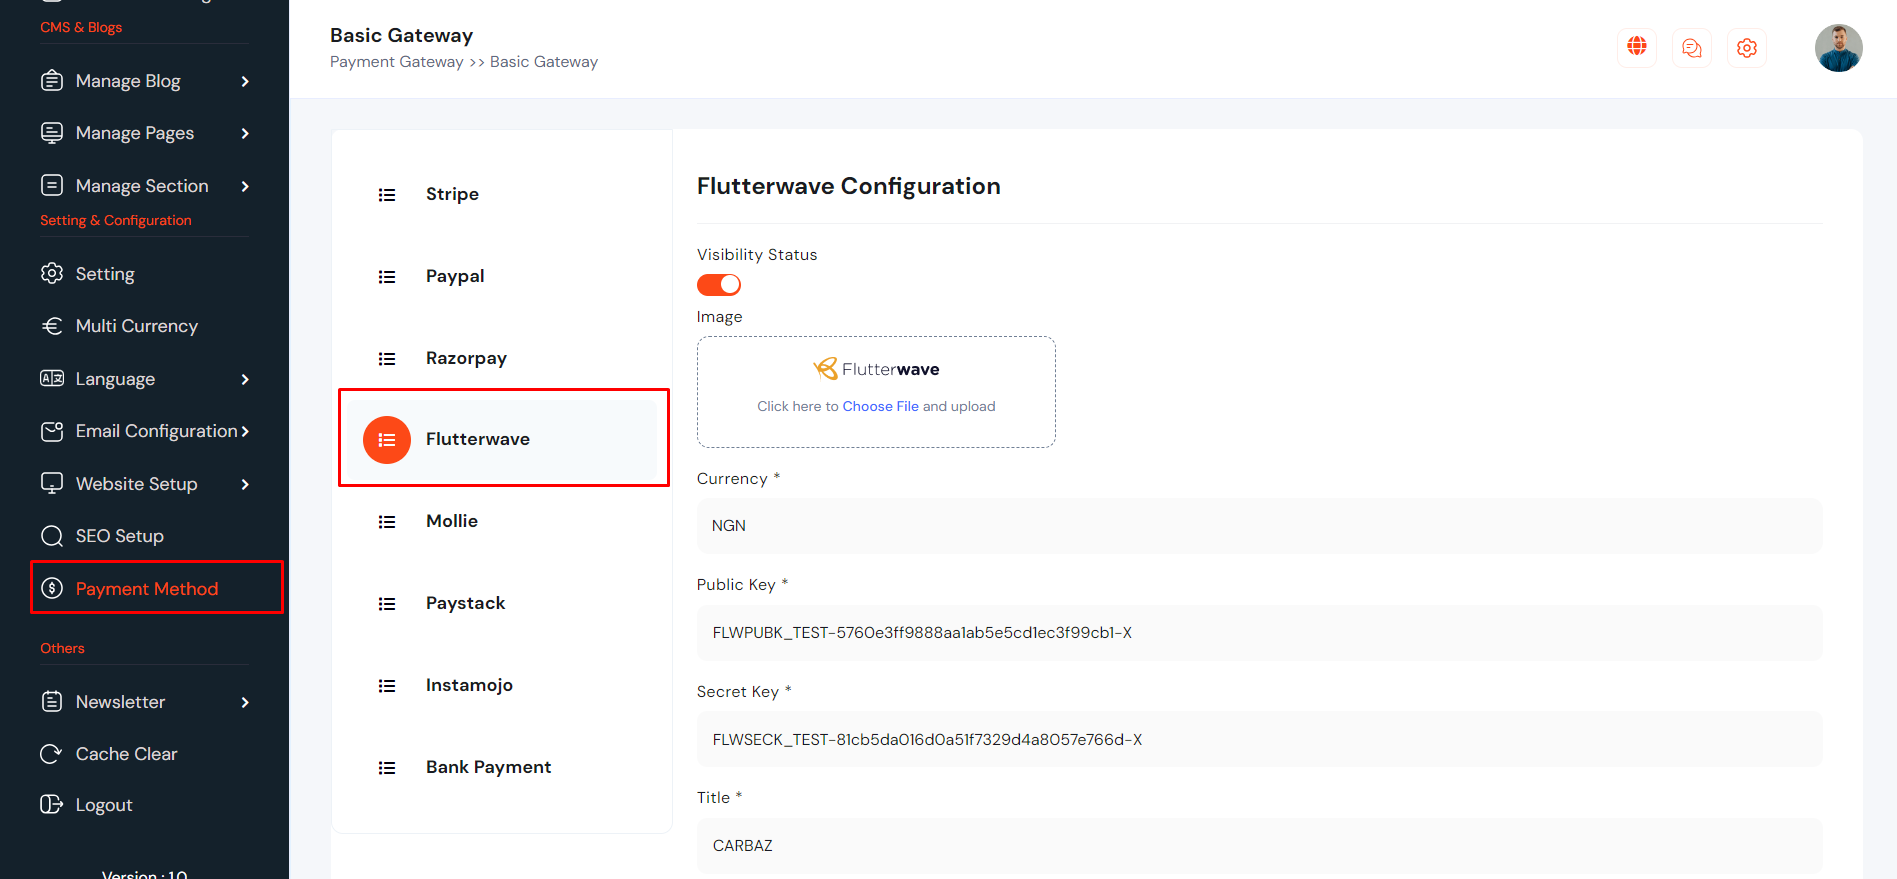Open the chat messages icon
Image resolution: width=1897 pixels, height=879 pixels.
[1691, 48]
